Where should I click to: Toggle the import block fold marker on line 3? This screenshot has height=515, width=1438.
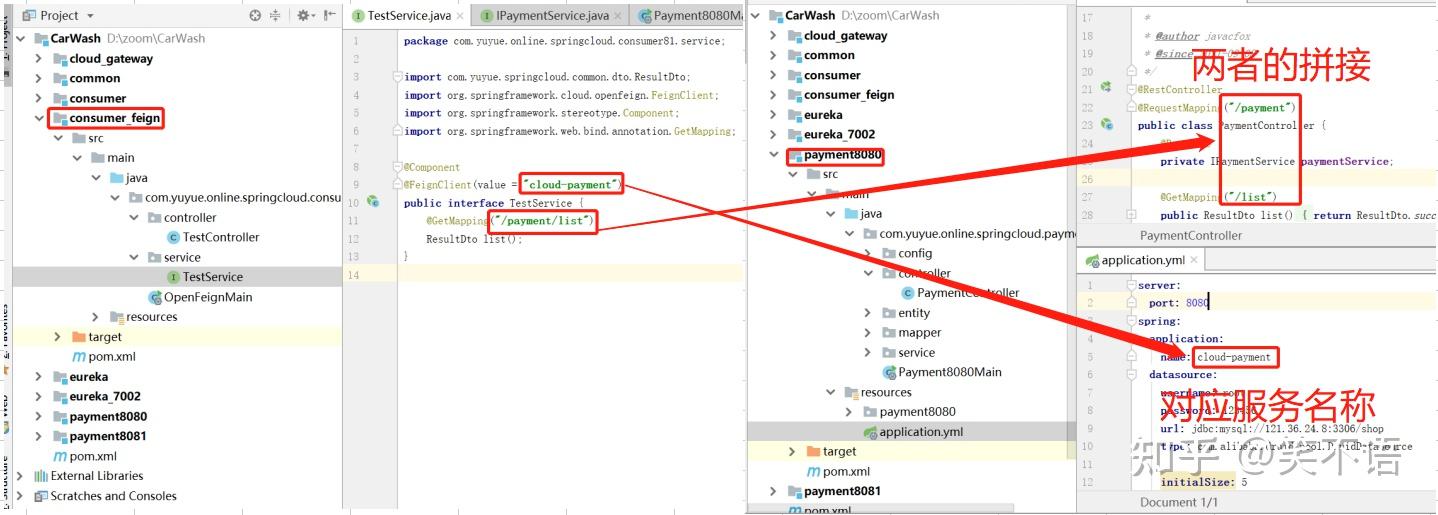[x=397, y=77]
